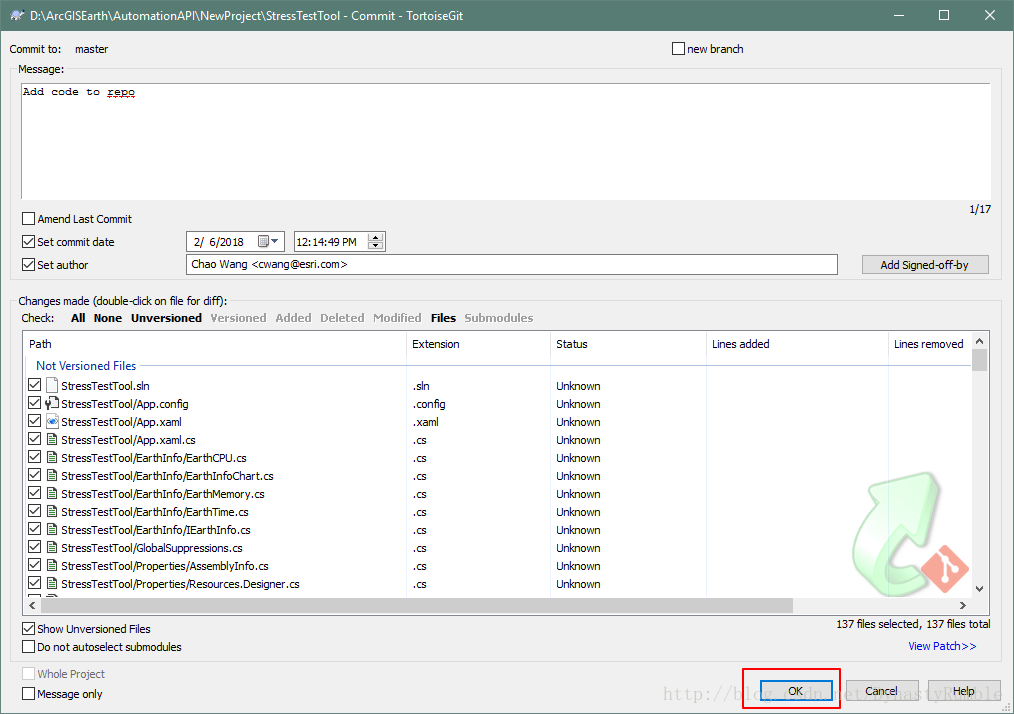Uncheck EarthCPU.cs file checkbox
The image size is (1014, 714).
35,457
